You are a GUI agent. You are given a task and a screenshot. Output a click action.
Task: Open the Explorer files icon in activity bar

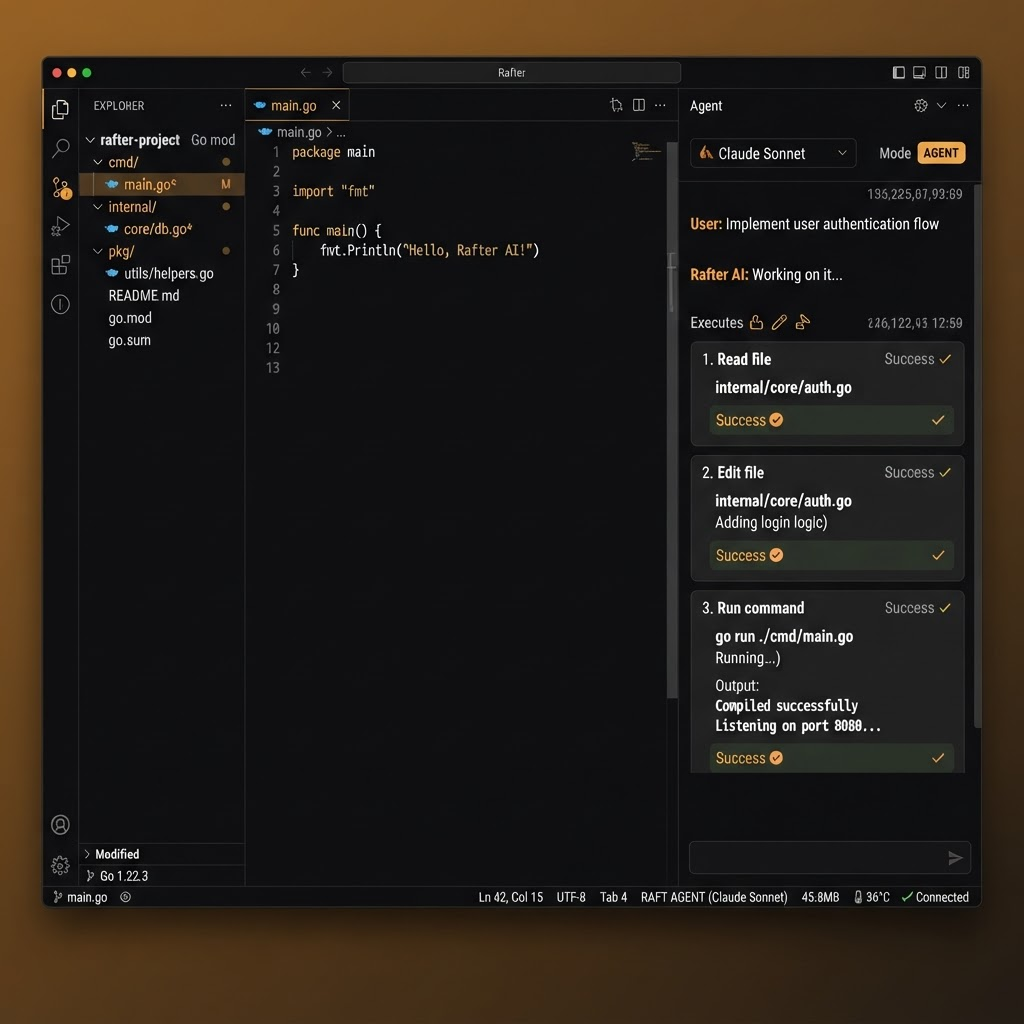tap(60, 109)
